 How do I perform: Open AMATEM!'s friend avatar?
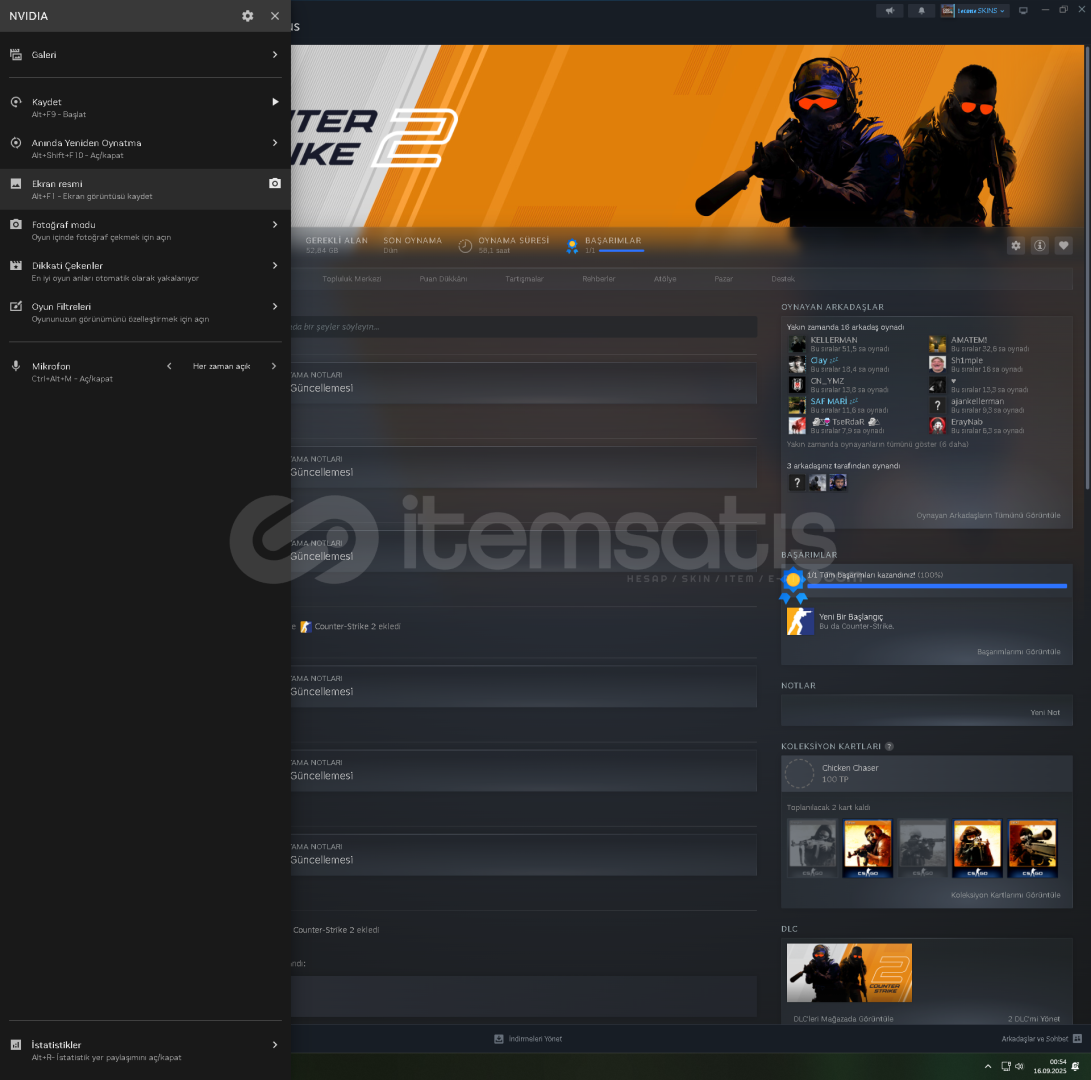937,344
